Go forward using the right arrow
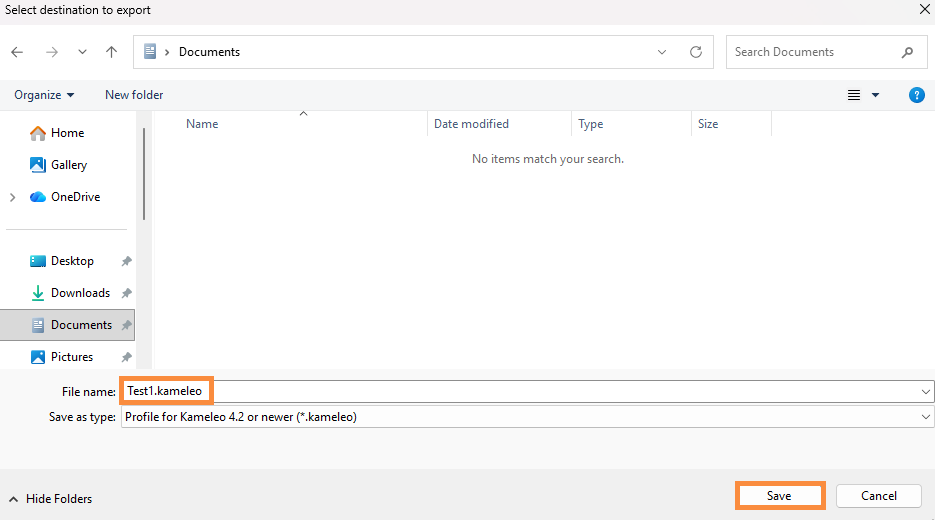 click(x=52, y=52)
